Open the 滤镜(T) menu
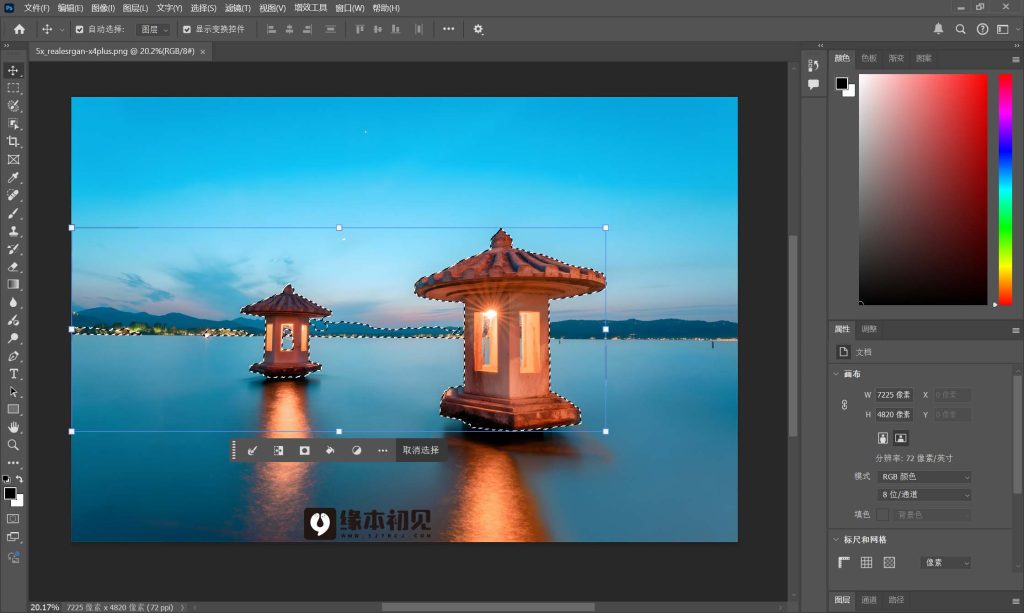Viewport: 1024px width, 613px height. (x=237, y=8)
